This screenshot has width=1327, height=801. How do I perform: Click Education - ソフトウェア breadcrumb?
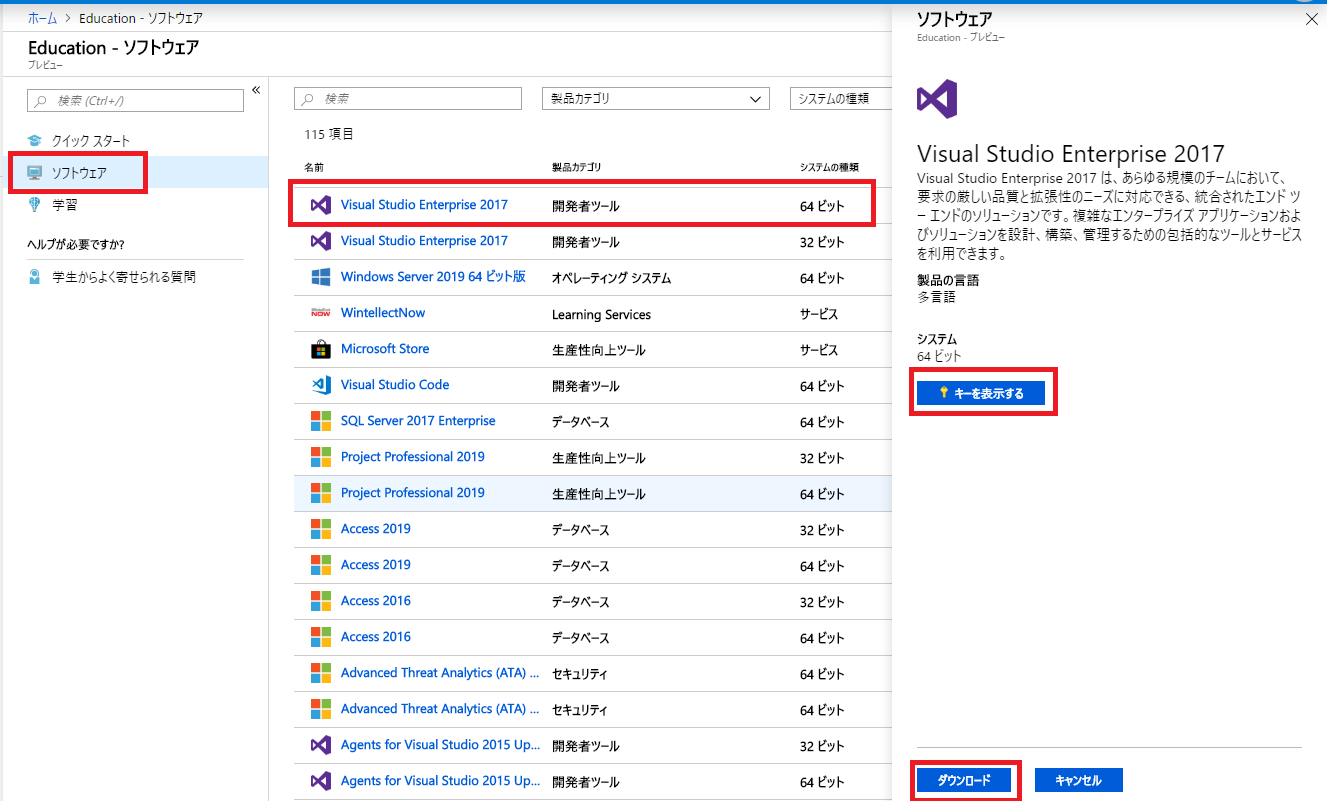139,19
